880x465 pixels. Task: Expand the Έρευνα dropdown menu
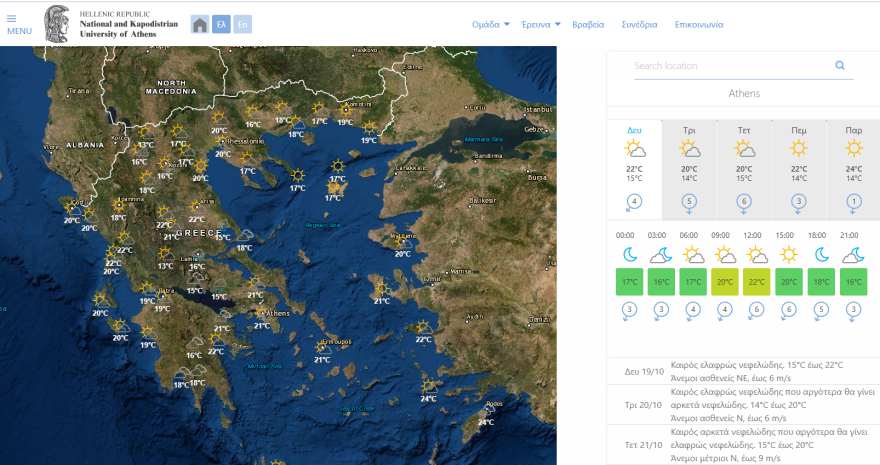pyautogui.click(x=540, y=24)
